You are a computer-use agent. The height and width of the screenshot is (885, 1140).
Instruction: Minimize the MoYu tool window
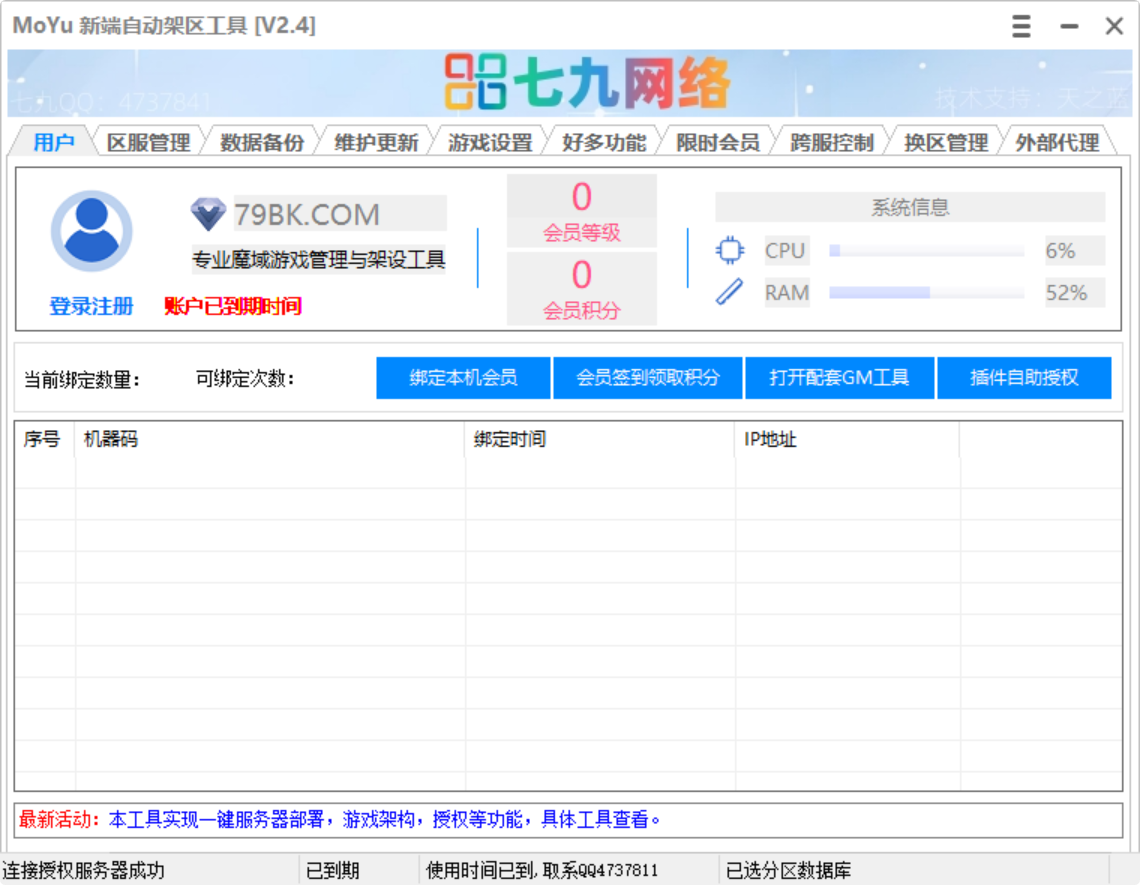tap(1069, 26)
